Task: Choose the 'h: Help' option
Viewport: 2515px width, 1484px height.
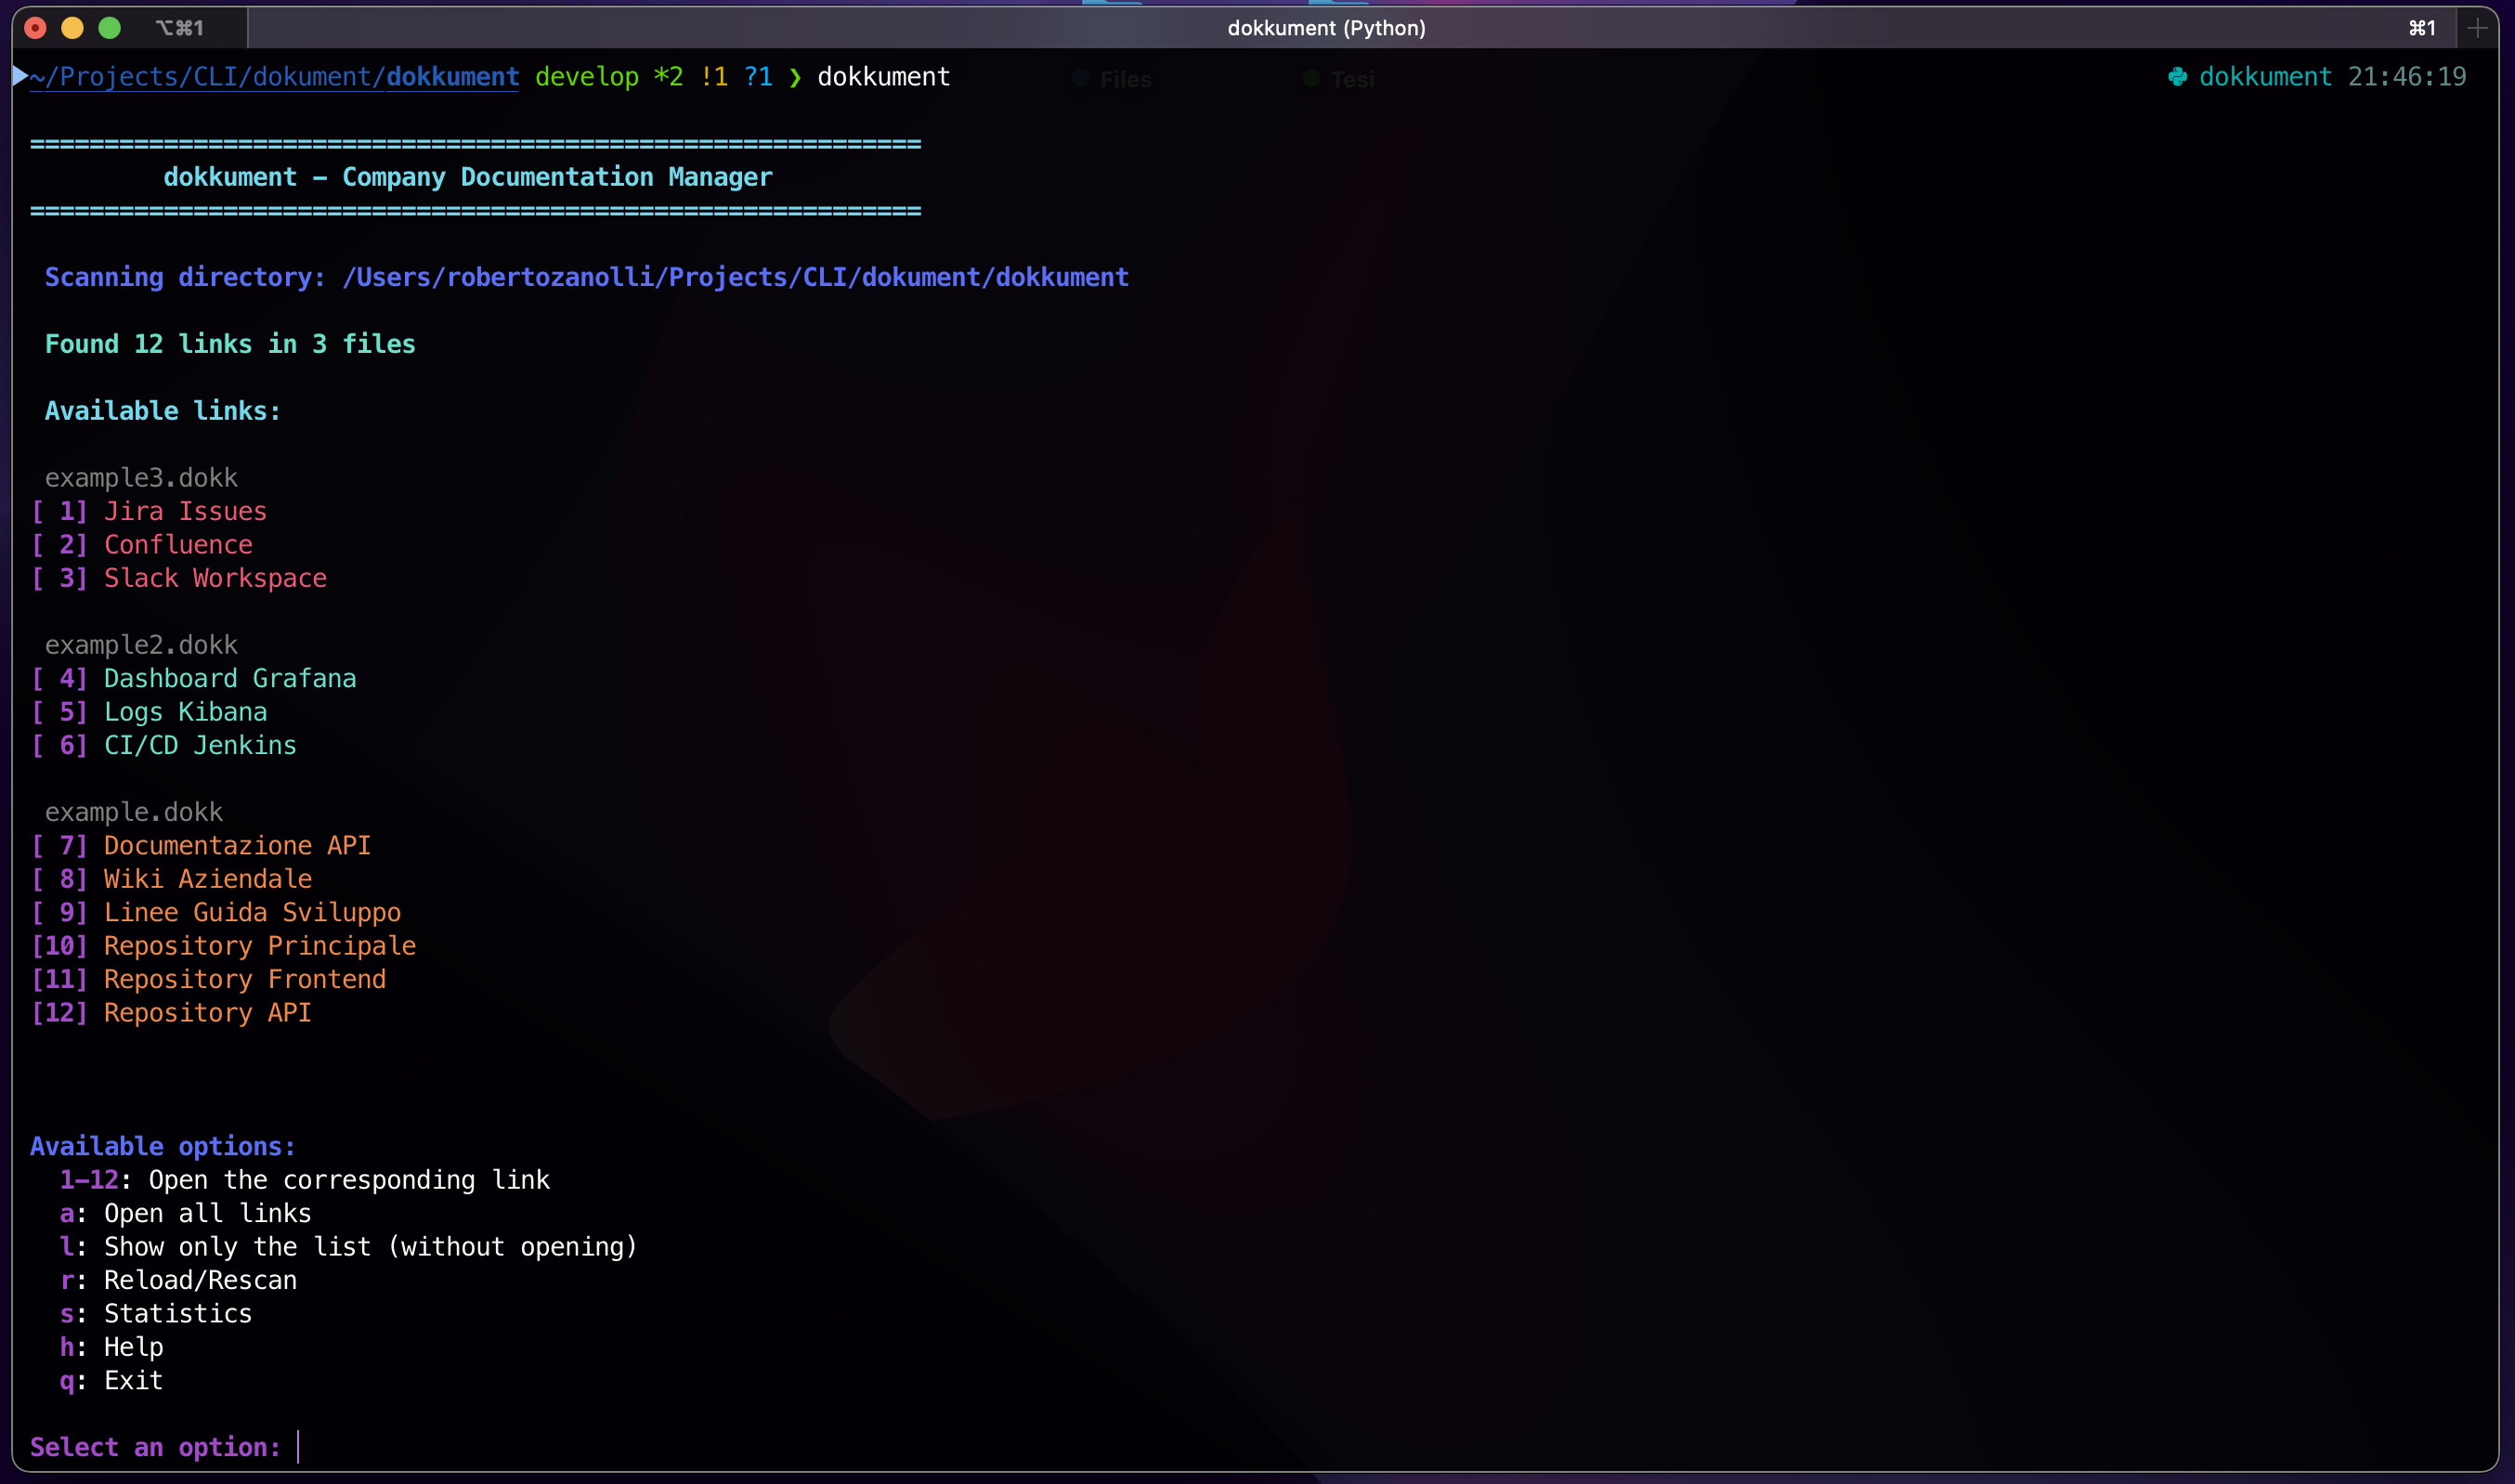Action: coord(113,1346)
